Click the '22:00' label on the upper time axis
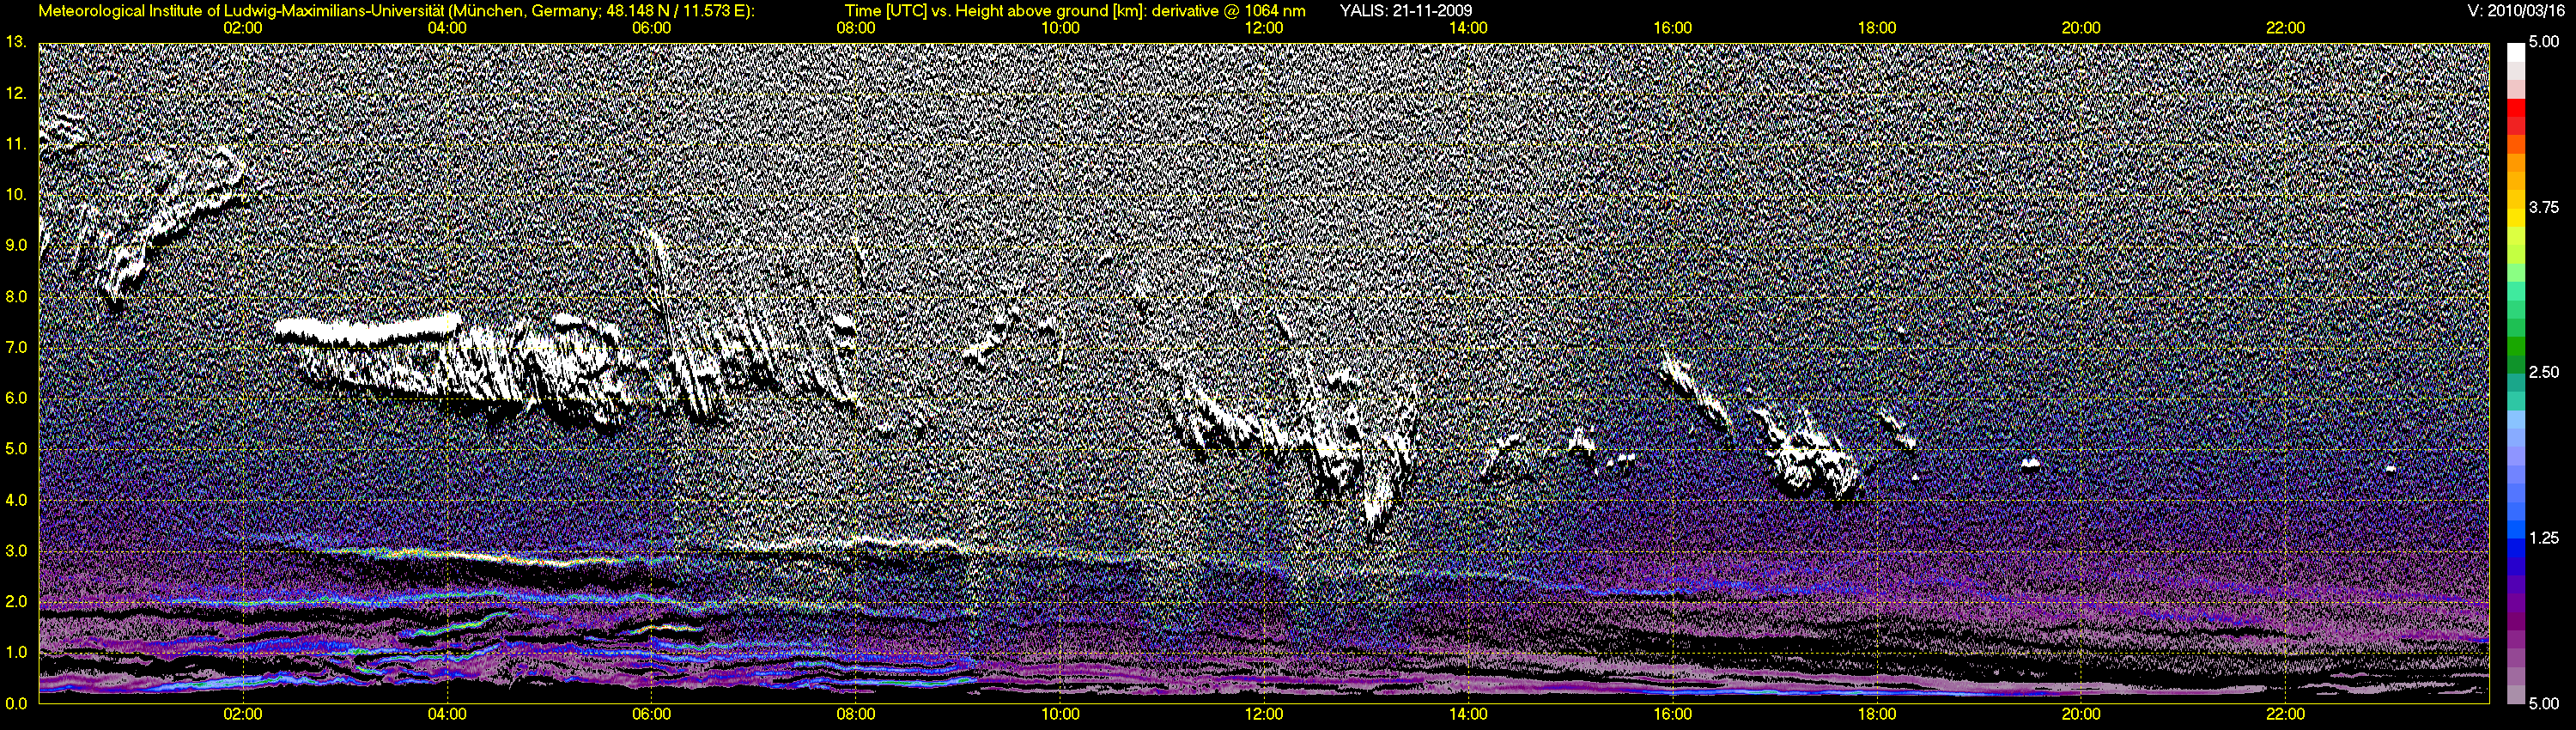This screenshot has width=2576, height=730. (2285, 28)
